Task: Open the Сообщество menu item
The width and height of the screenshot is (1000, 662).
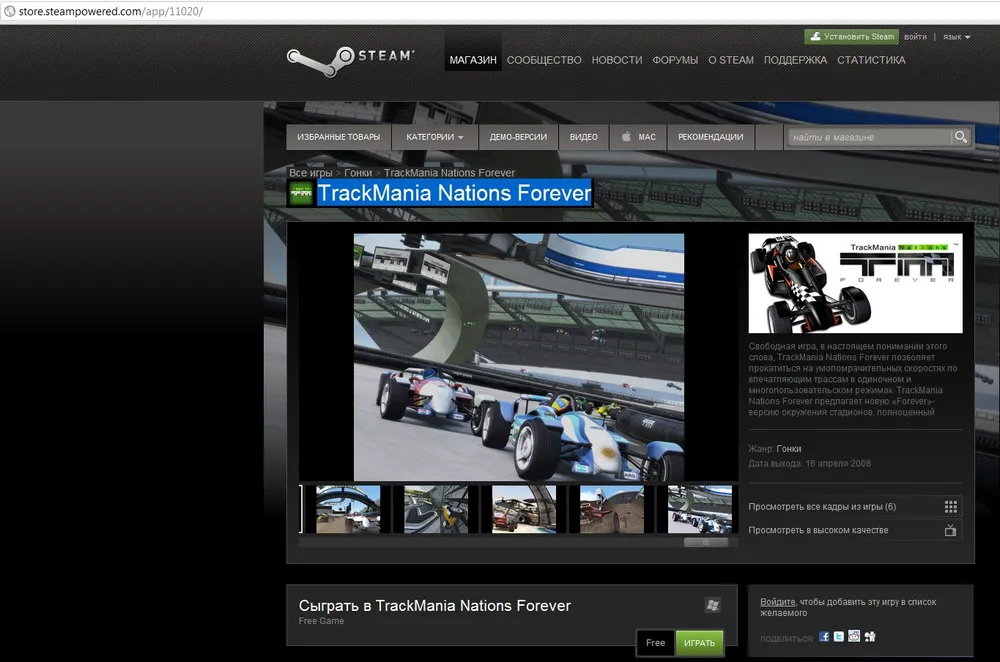Action: (544, 60)
